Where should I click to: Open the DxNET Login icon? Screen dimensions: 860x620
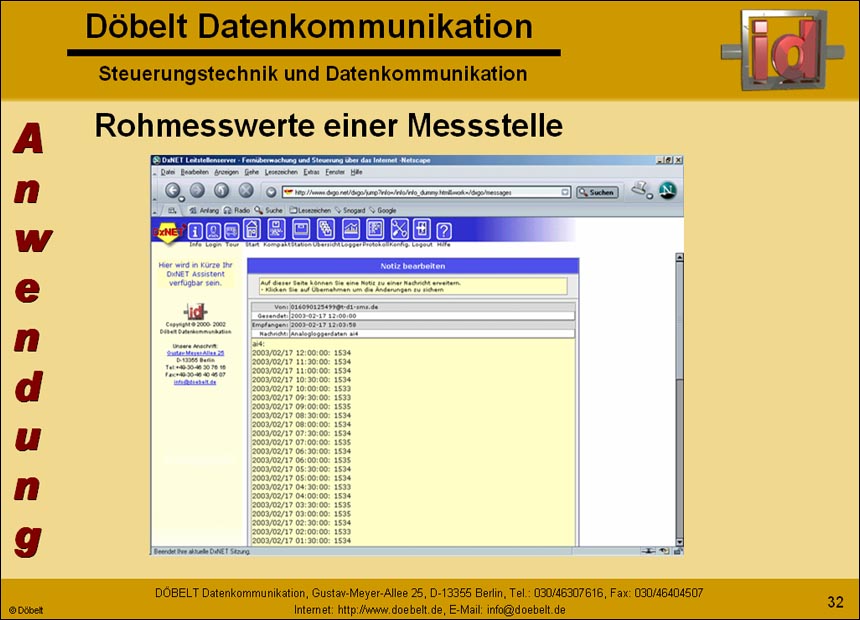213,231
